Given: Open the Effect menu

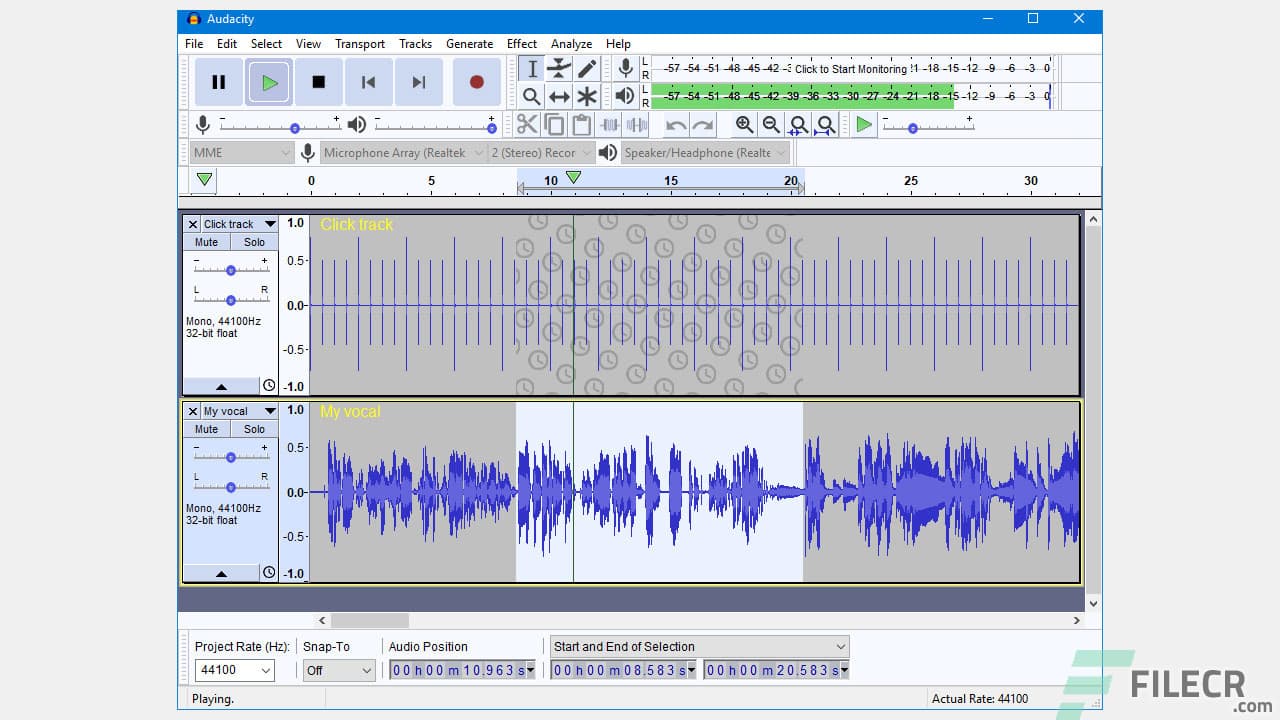Looking at the screenshot, I should click(521, 43).
